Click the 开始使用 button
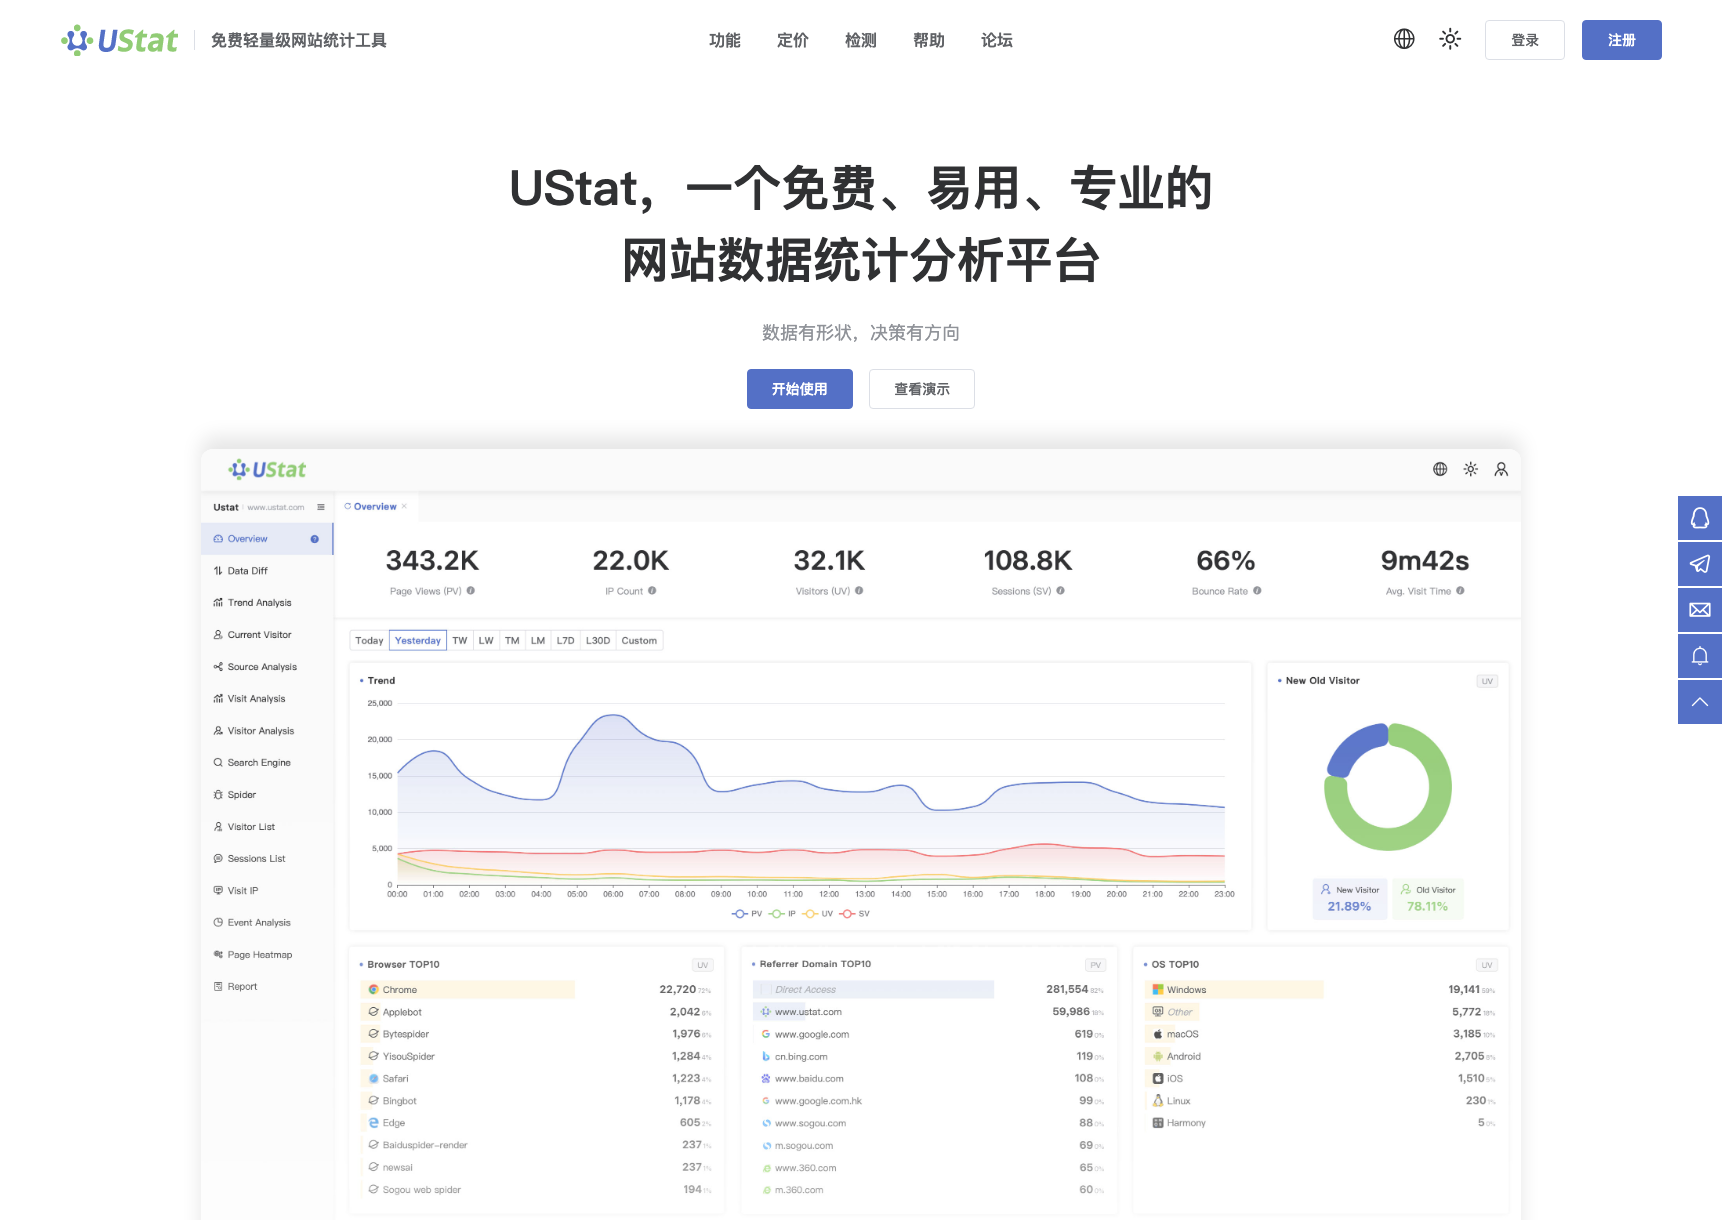Screen dimensions: 1722x1220 click(799, 389)
